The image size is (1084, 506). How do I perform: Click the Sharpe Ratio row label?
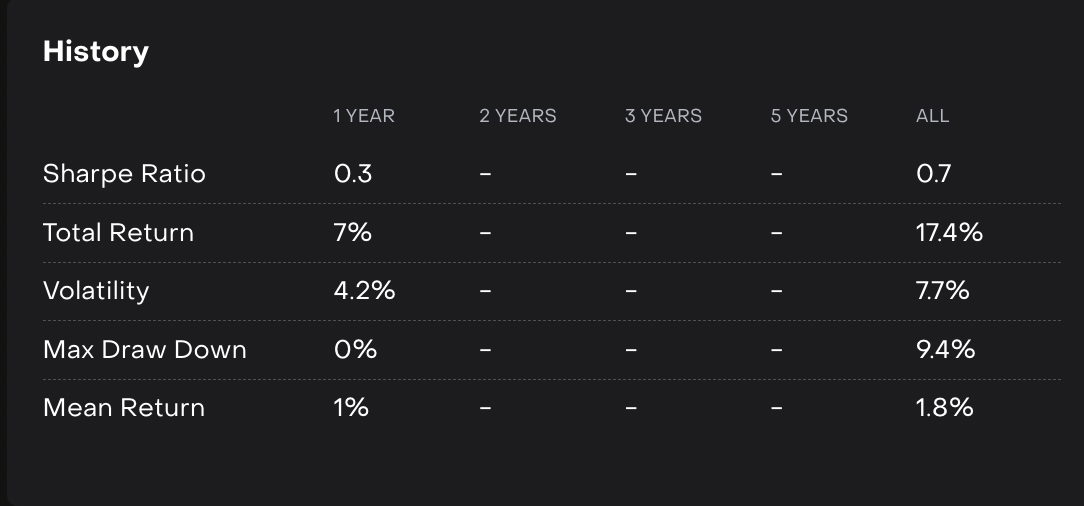tap(124, 174)
